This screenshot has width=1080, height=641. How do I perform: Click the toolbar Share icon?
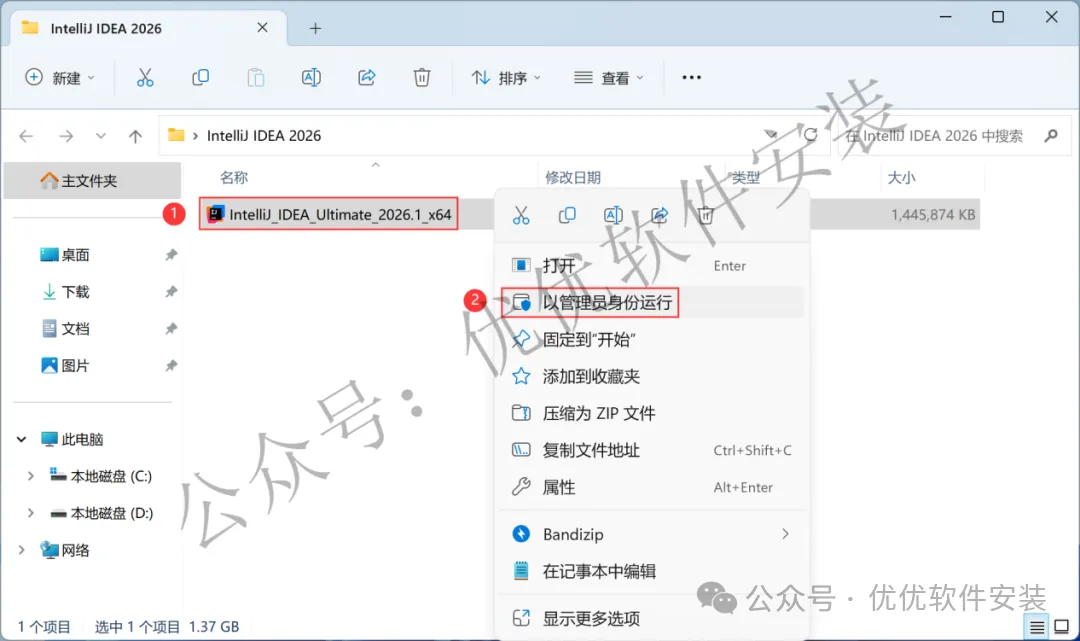(x=366, y=78)
